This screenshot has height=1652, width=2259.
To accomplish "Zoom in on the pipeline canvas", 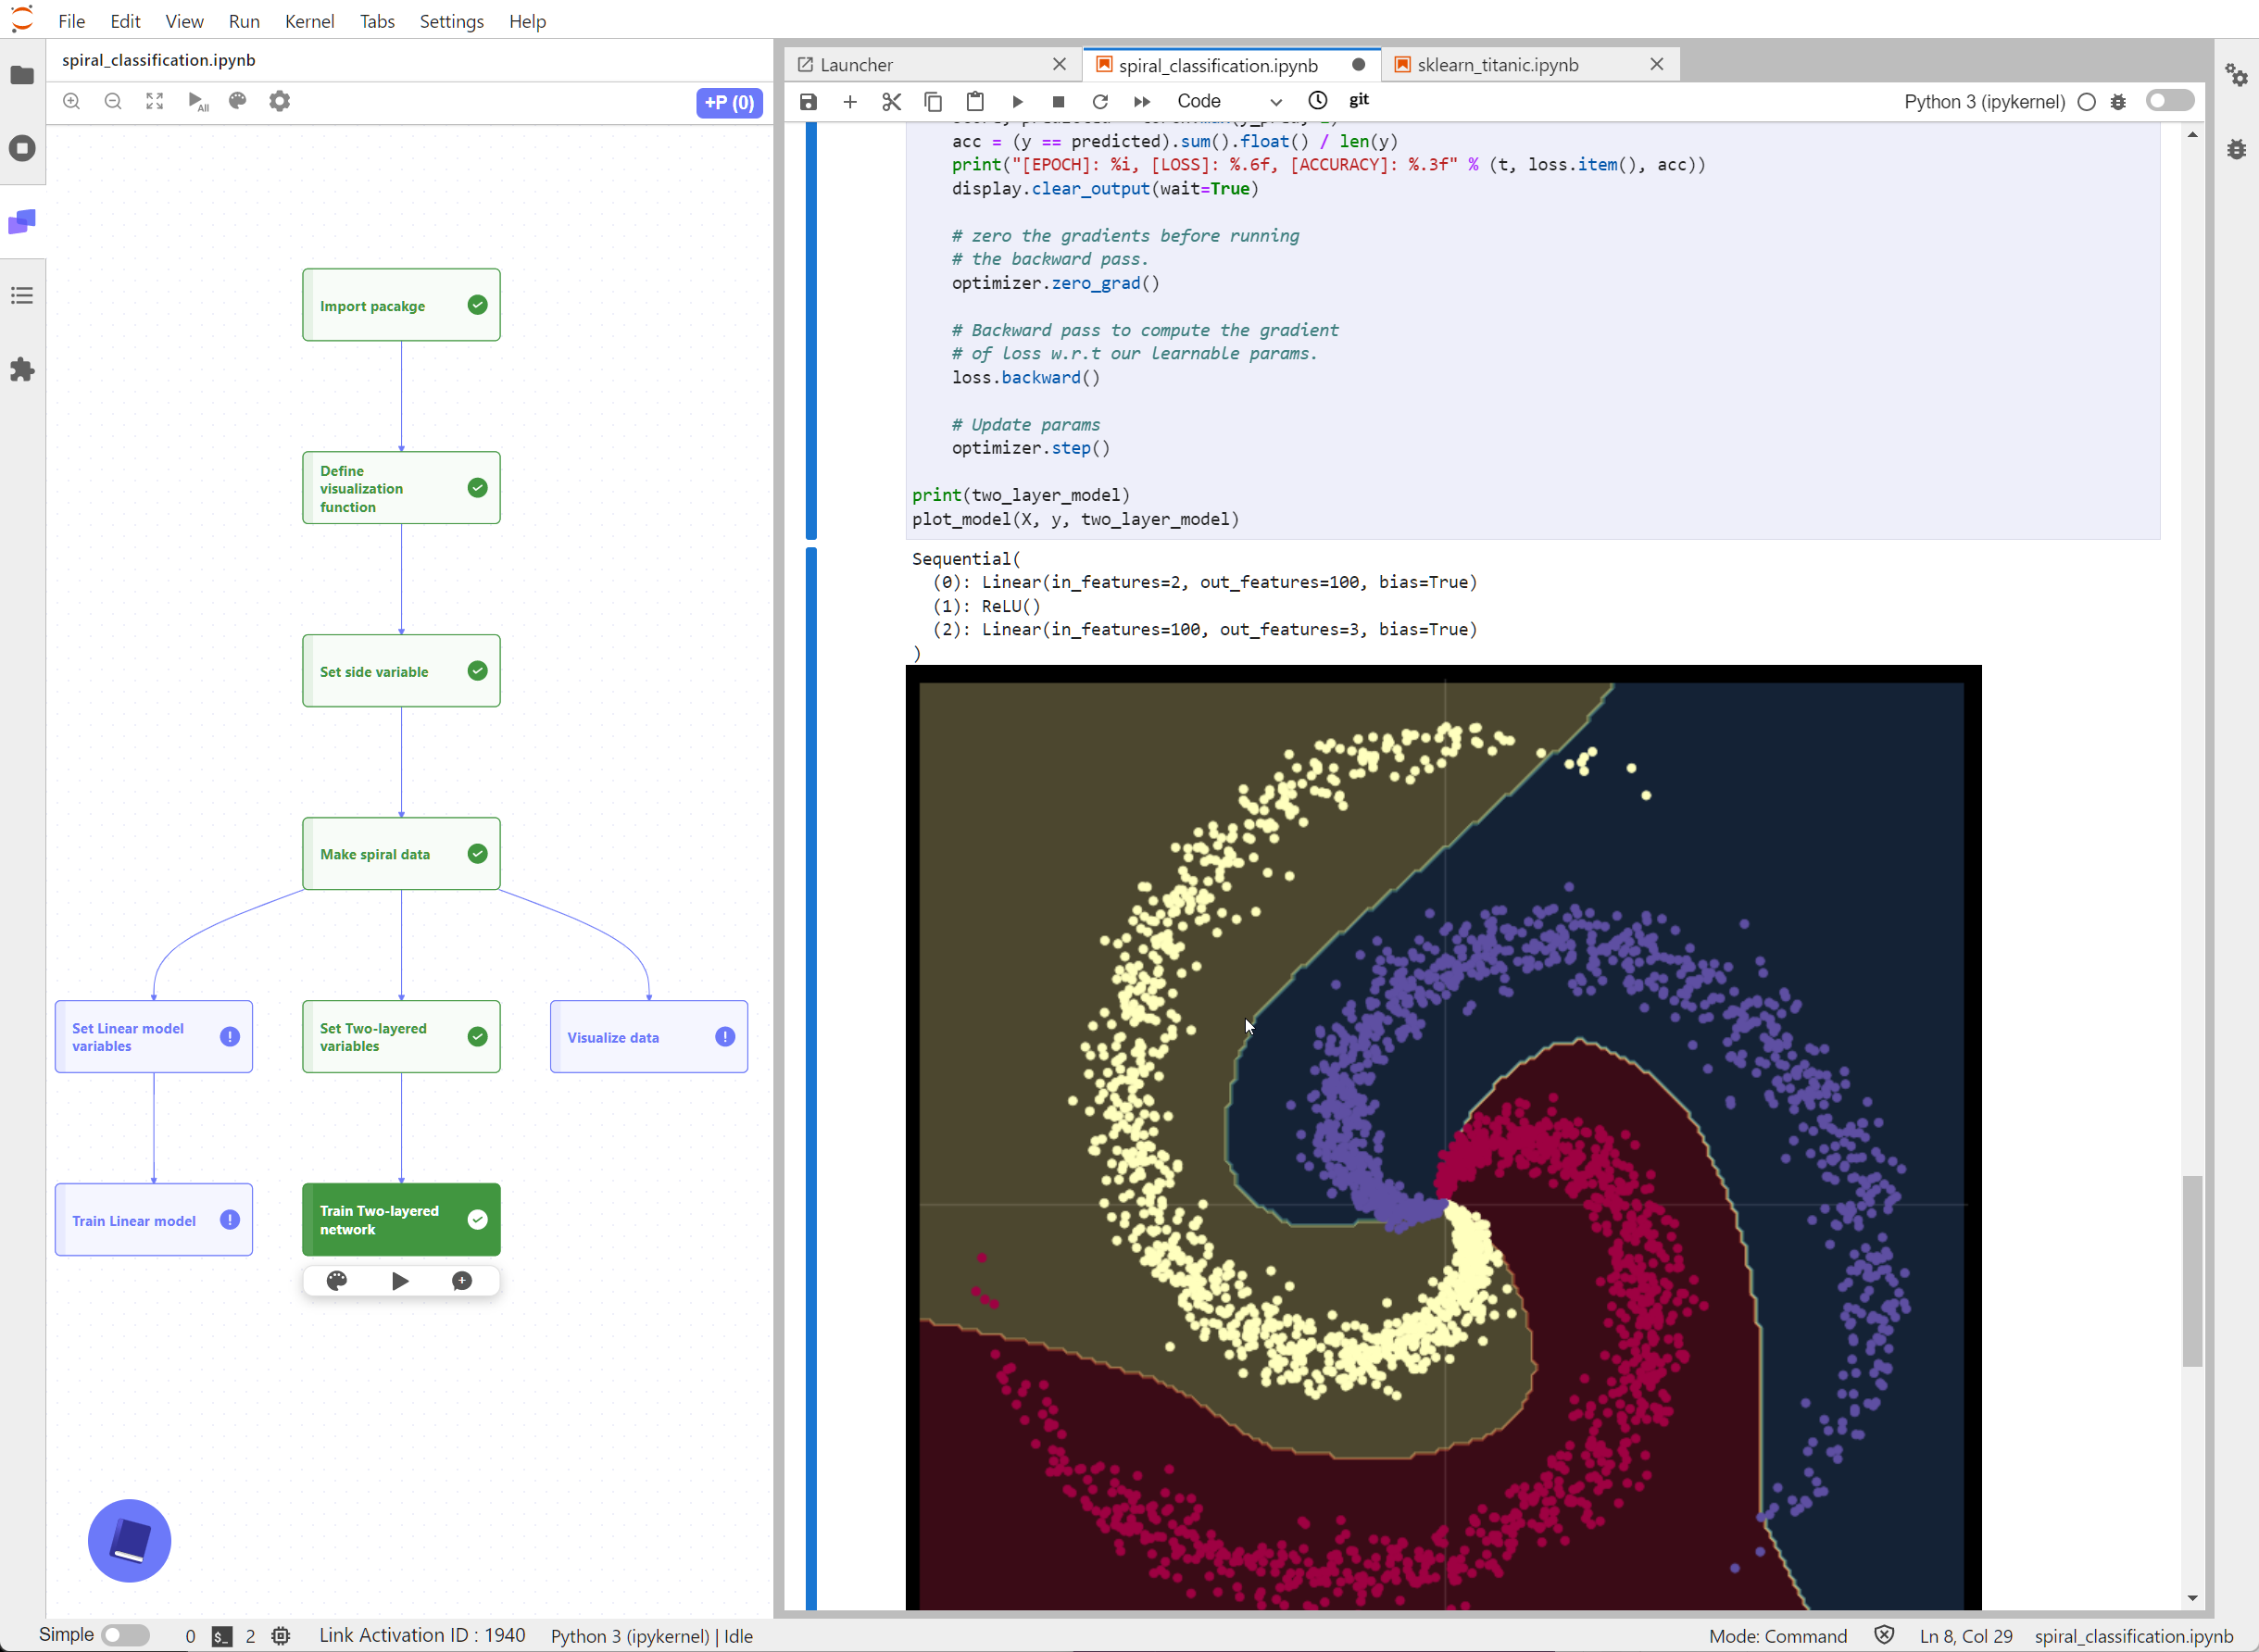I will [72, 101].
